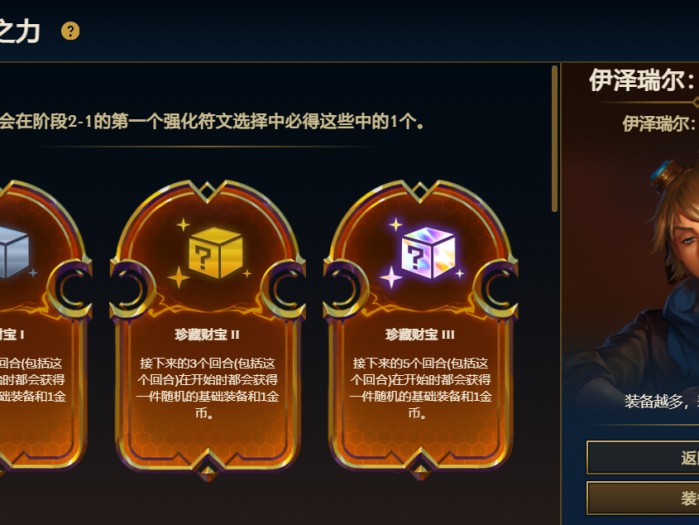The width and height of the screenshot is (699, 525).
Task: Click the 珍藏财宝 II card title
Action: [207, 335]
